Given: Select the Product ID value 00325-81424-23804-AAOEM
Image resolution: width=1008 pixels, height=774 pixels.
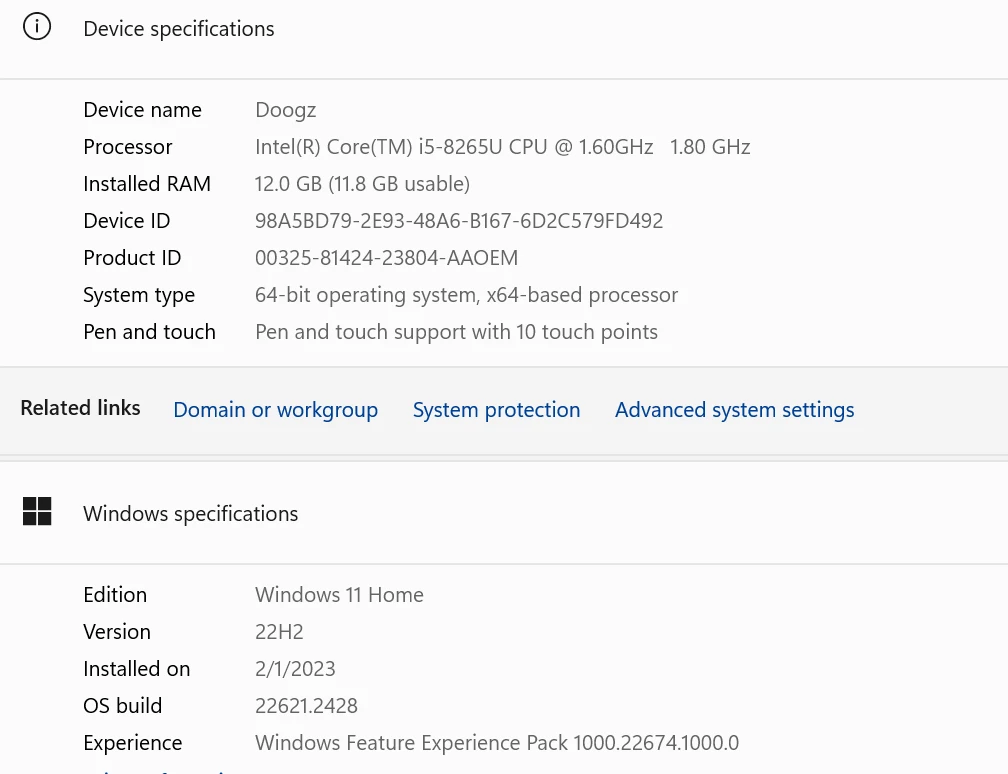Looking at the screenshot, I should coord(386,258).
